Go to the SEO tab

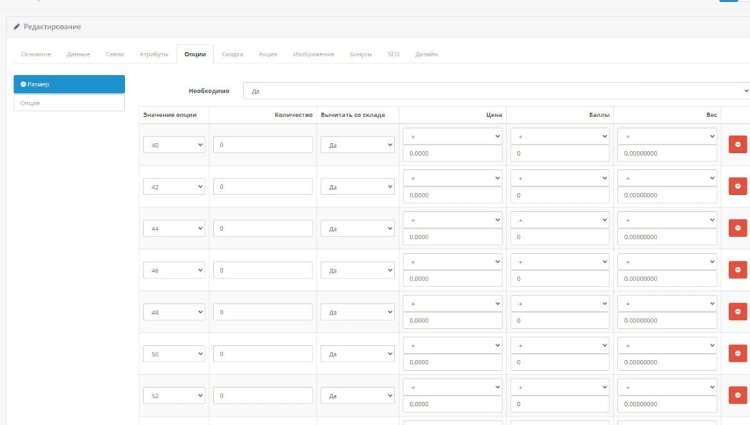tap(393, 53)
